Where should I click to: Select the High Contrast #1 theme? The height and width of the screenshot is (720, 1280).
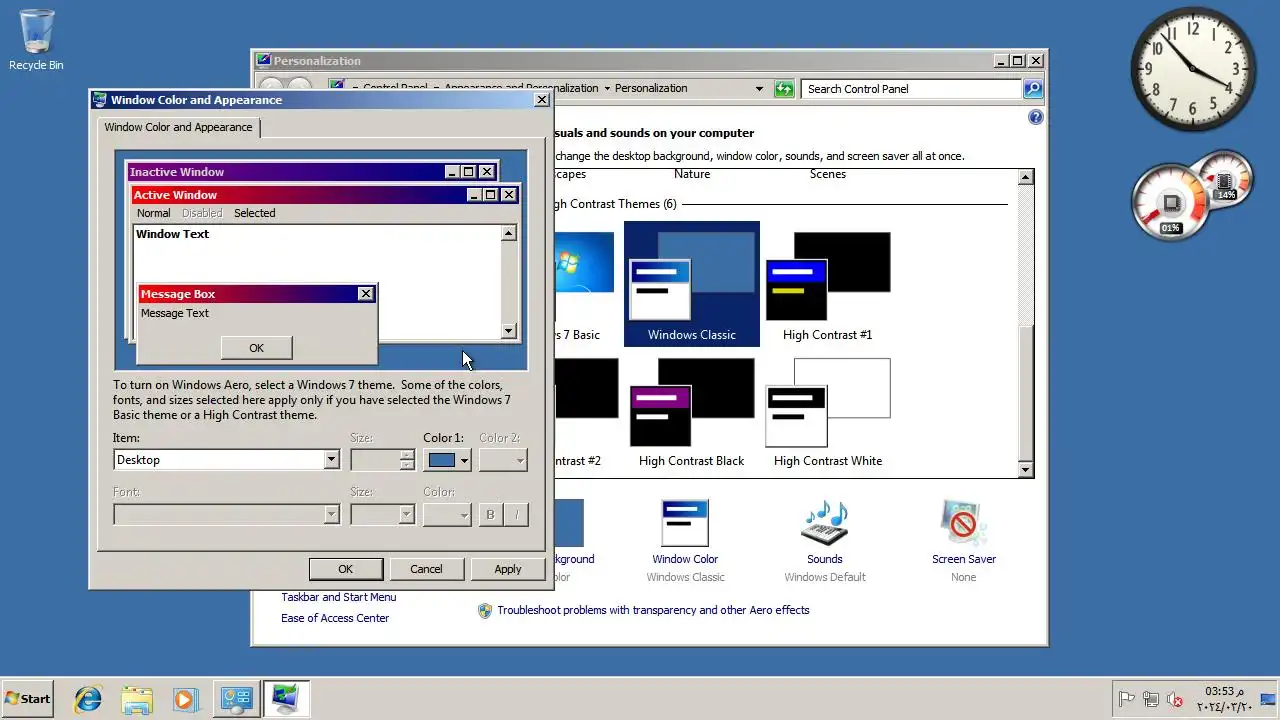point(828,284)
